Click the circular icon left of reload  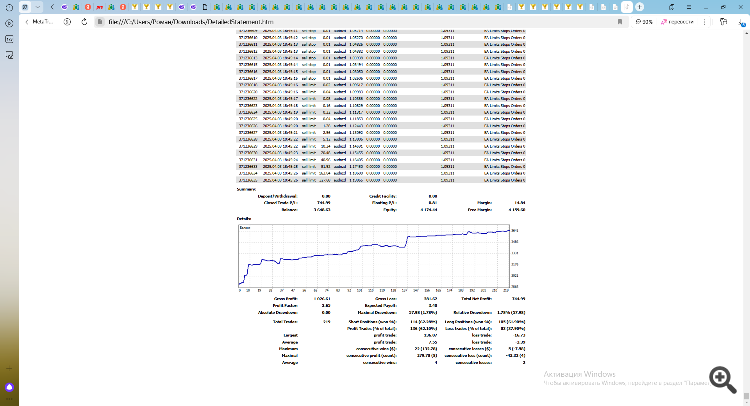pos(67,22)
